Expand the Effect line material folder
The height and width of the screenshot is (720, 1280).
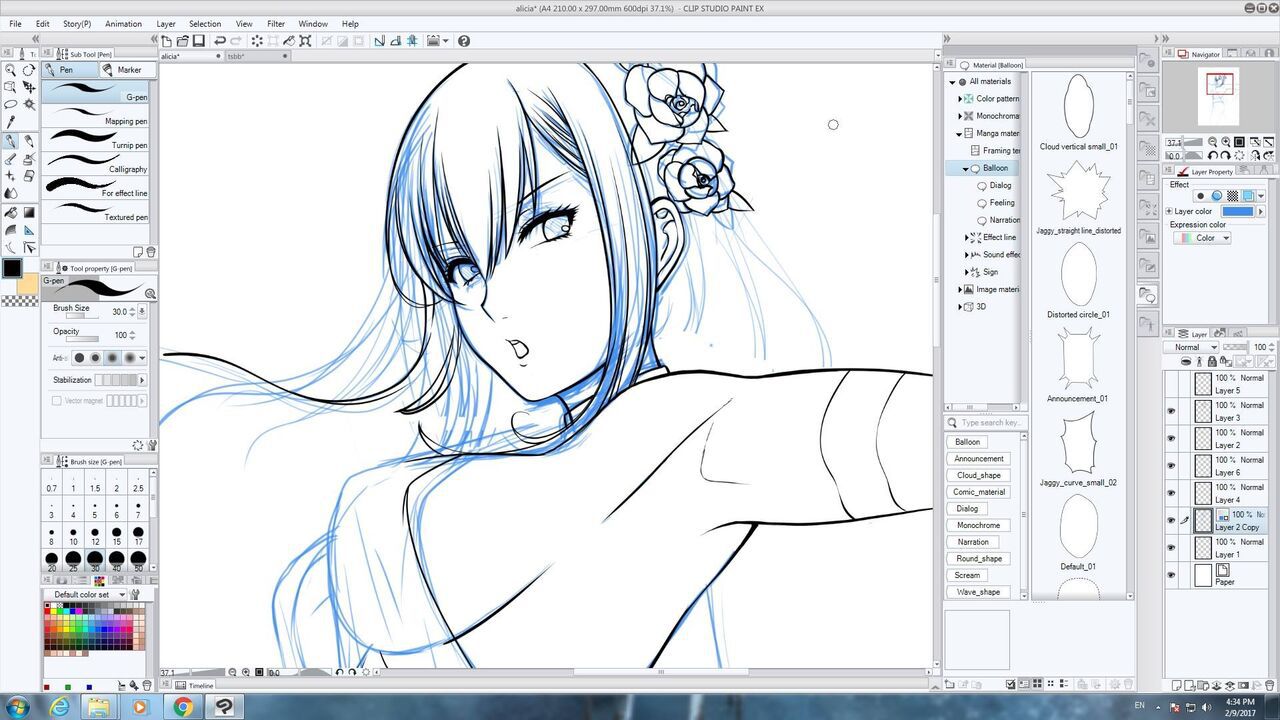[x=967, y=237]
